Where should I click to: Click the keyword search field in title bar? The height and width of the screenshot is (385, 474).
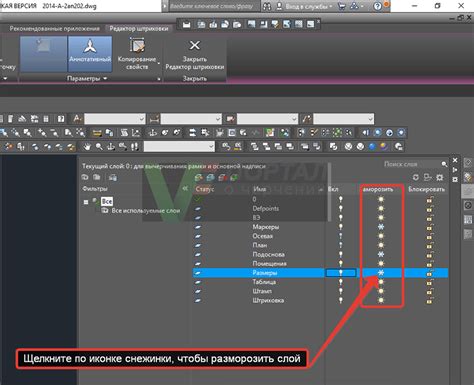(213, 6)
